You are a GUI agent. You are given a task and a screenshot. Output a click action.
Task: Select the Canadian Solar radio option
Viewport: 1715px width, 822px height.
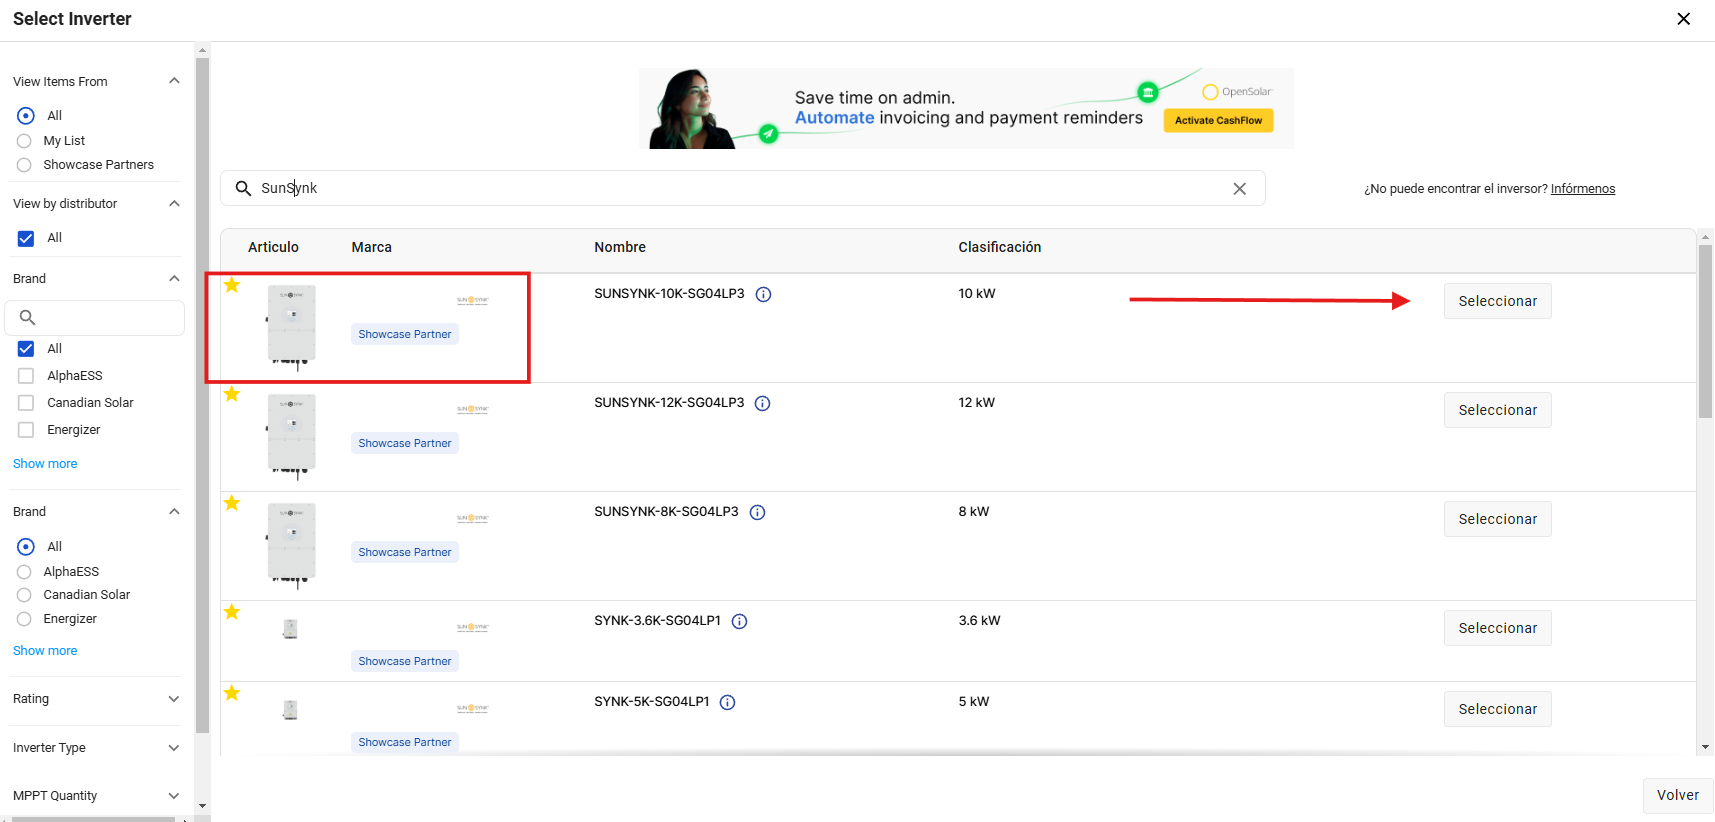pyautogui.click(x=24, y=595)
